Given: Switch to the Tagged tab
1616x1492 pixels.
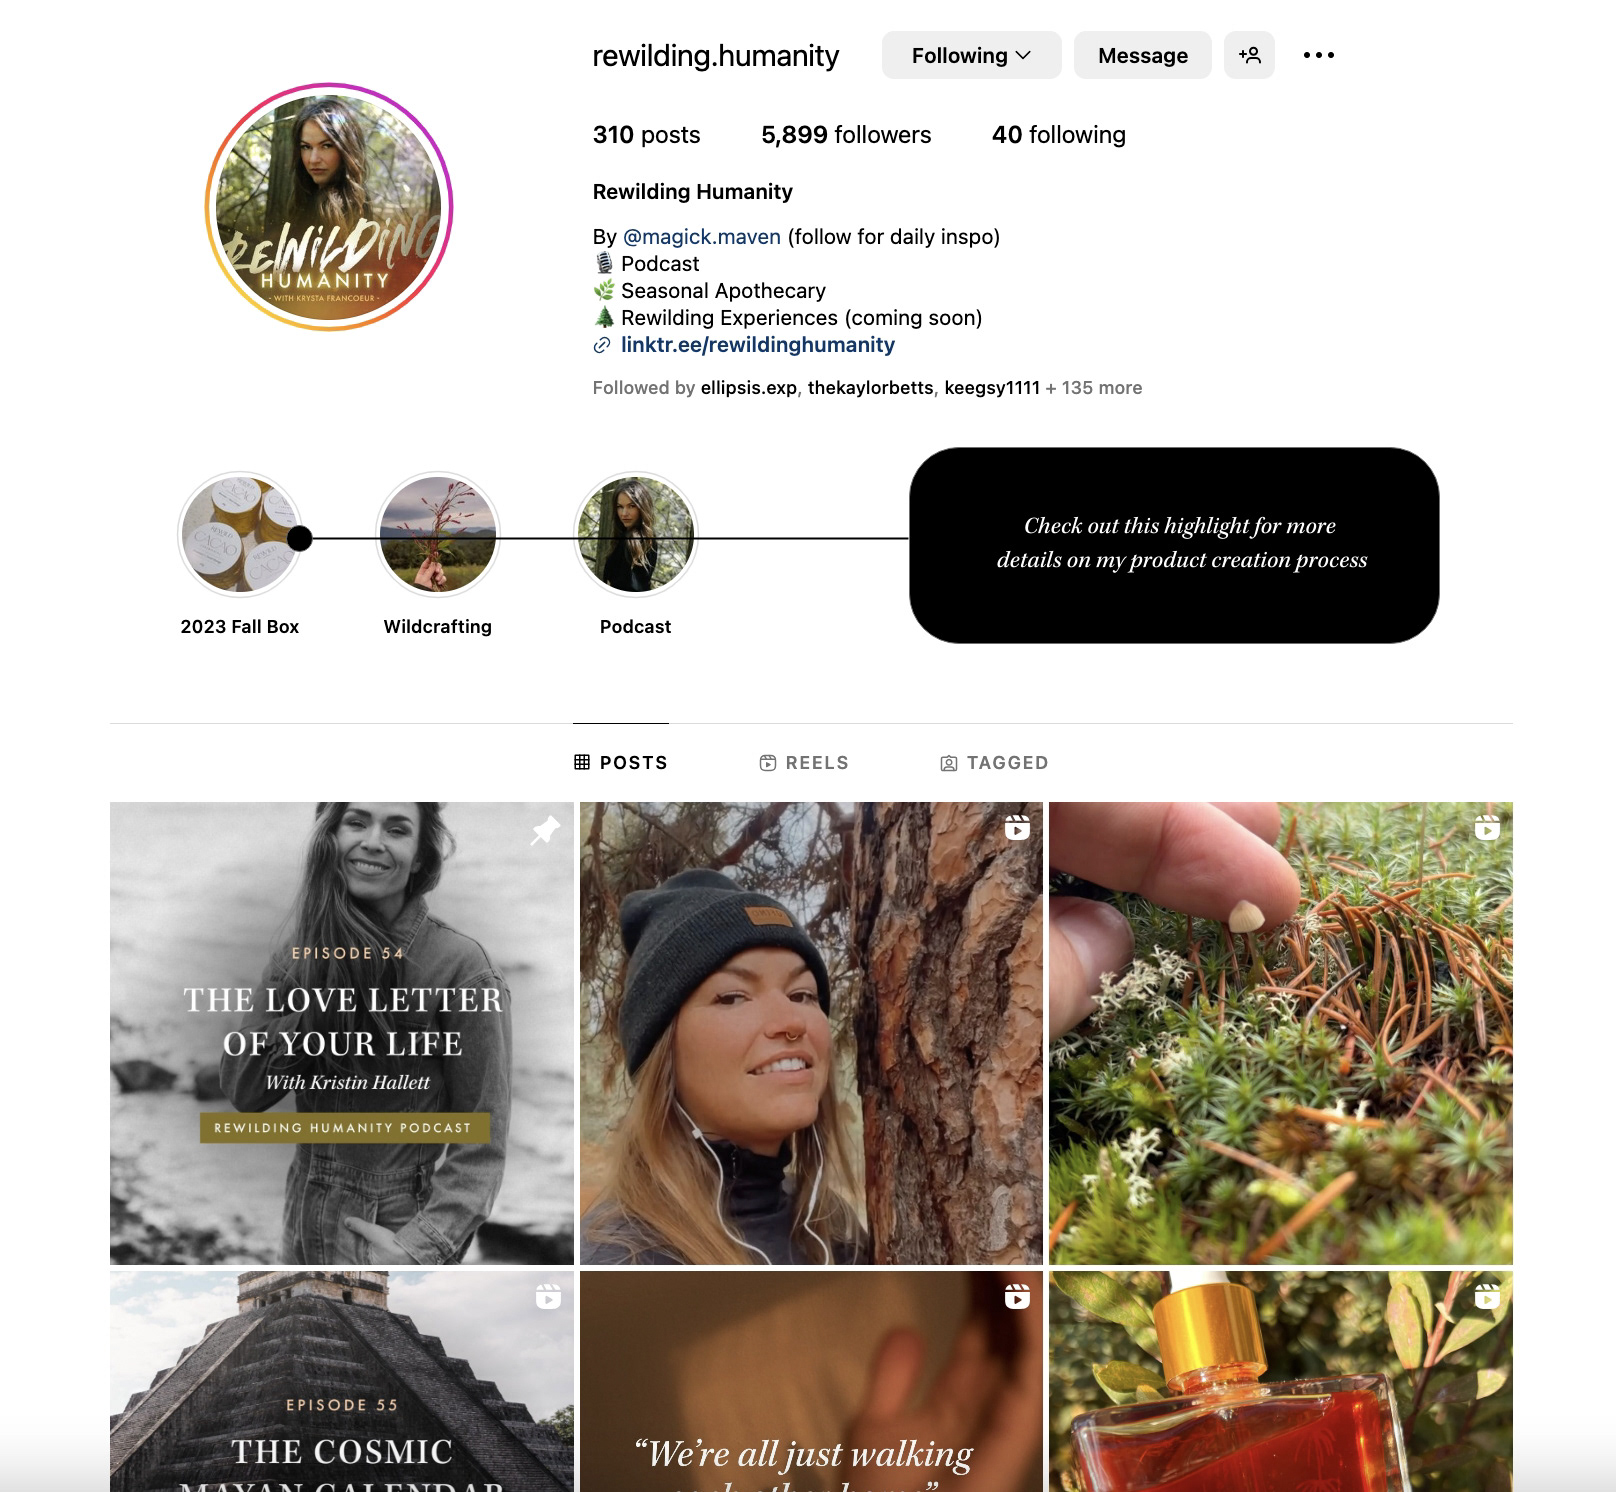Looking at the screenshot, I should coord(994,763).
